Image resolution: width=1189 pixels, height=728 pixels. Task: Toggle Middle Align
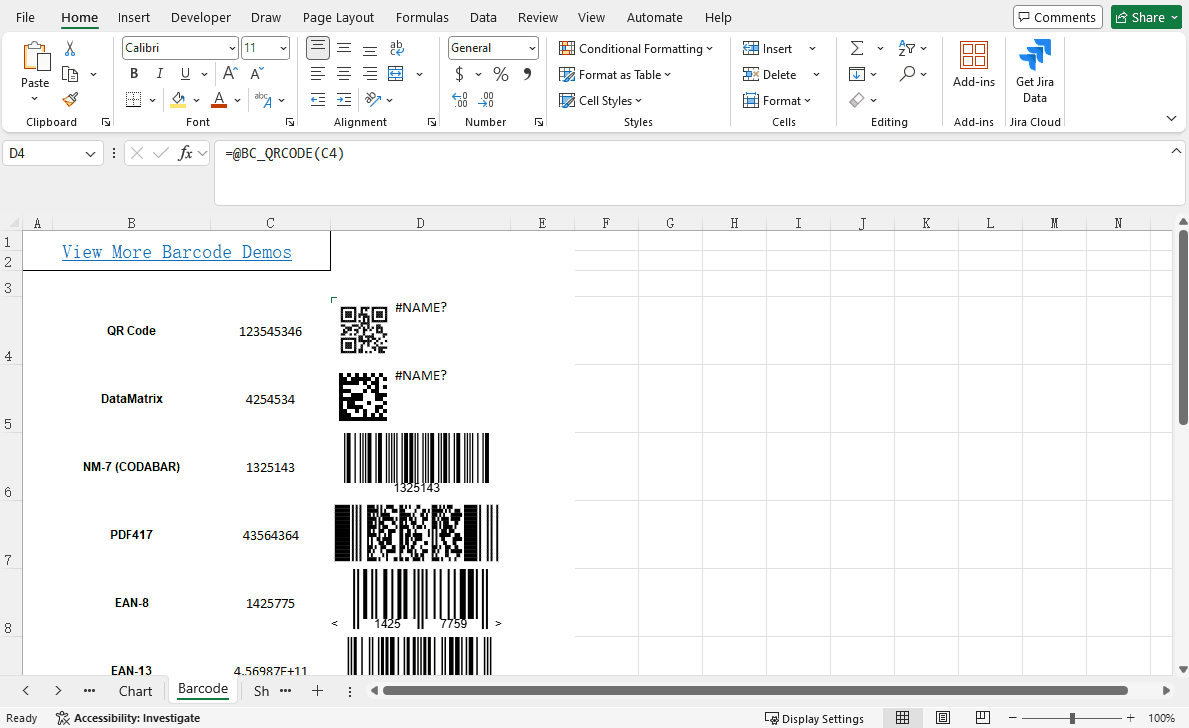tap(344, 48)
